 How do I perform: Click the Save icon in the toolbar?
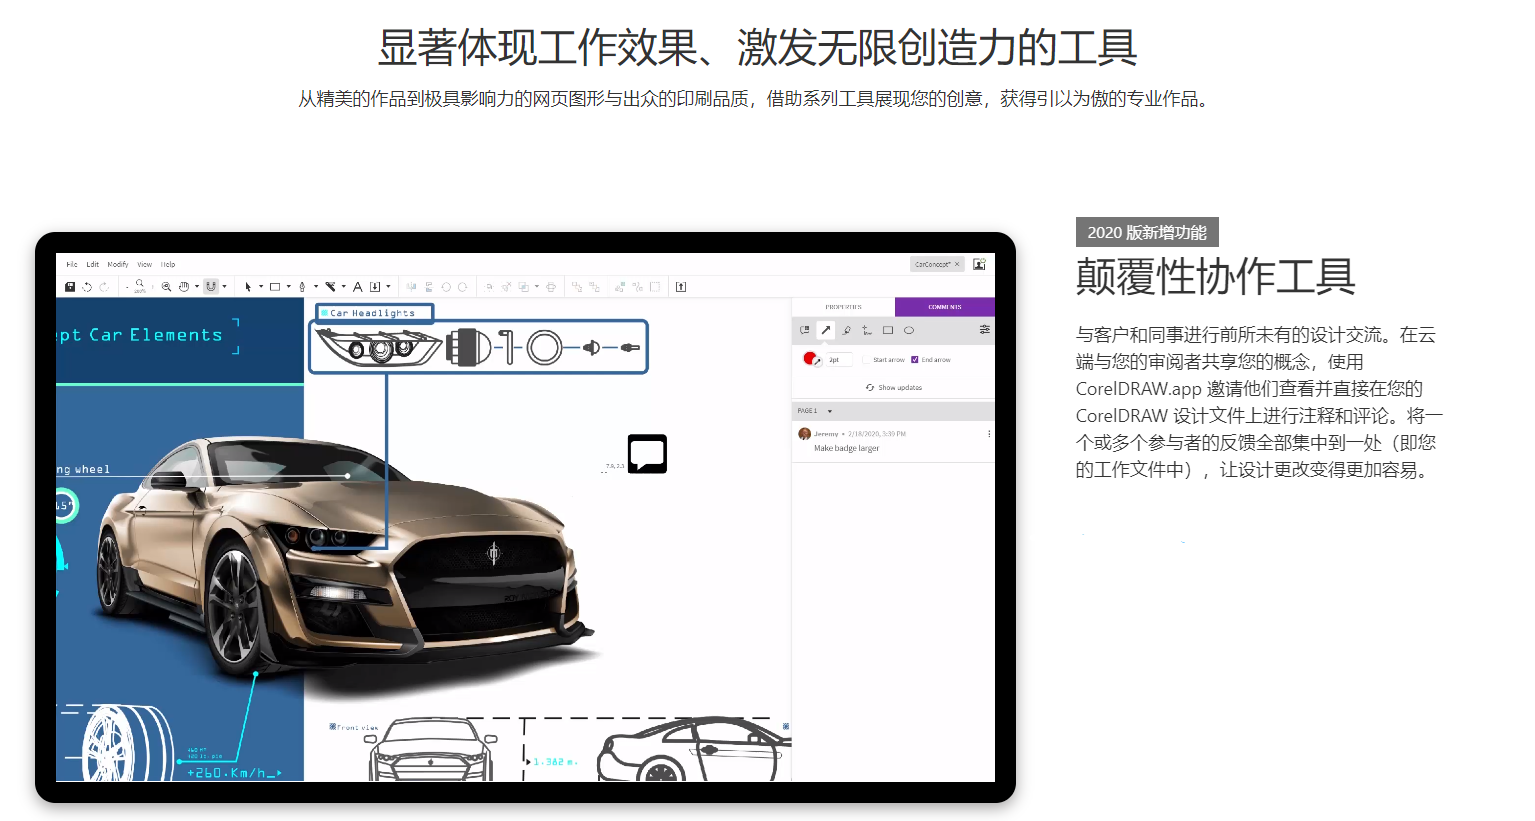coord(70,287)
